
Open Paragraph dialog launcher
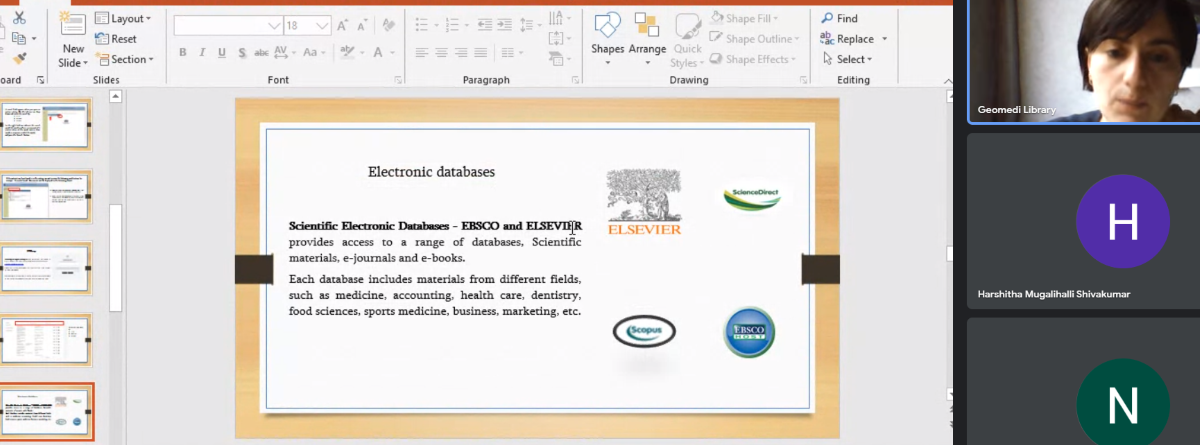(x=574, y=79)
